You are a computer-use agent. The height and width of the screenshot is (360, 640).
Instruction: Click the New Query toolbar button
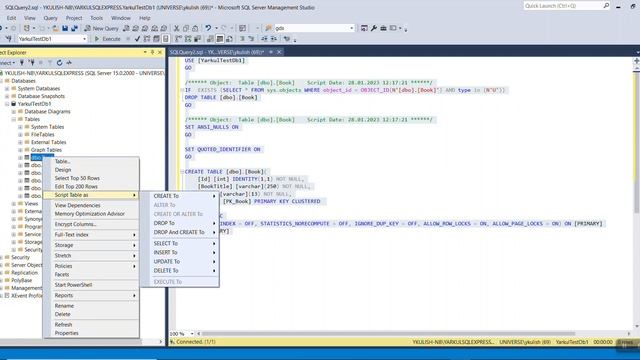click(101, 28)
